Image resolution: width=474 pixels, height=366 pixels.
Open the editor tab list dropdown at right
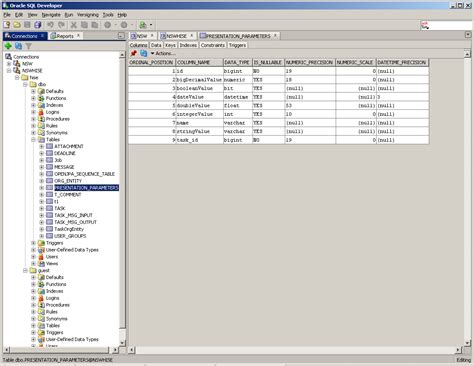pos(468,34)
